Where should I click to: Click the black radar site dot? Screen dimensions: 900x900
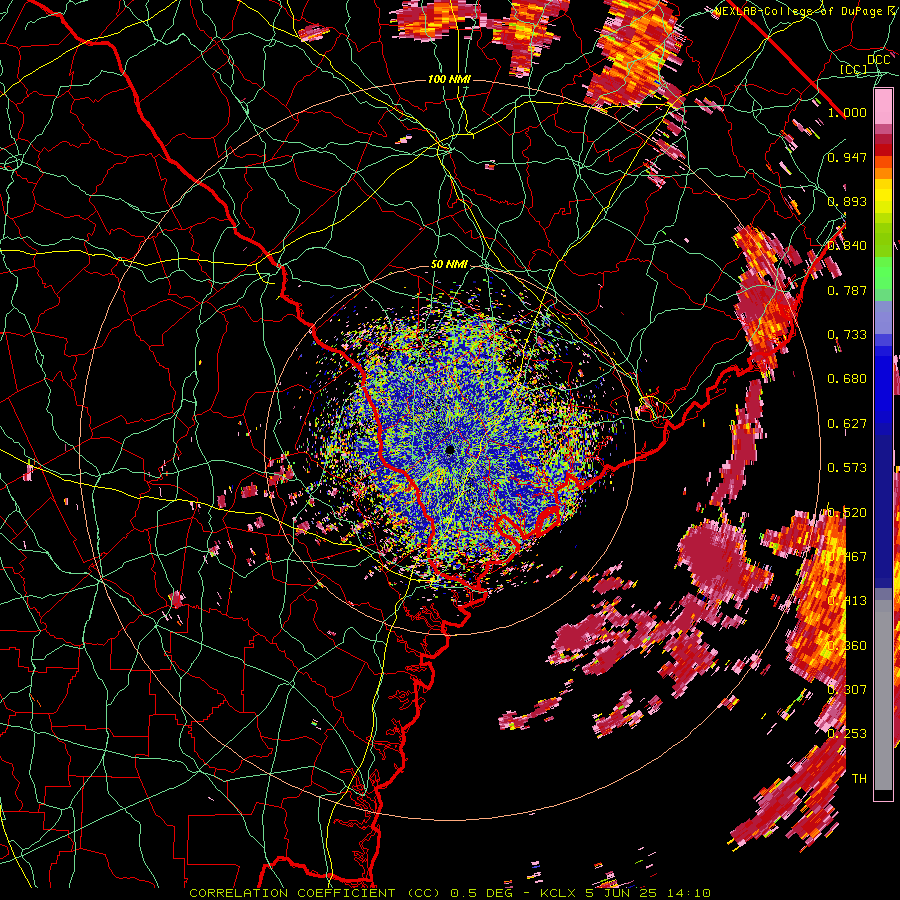450,449
